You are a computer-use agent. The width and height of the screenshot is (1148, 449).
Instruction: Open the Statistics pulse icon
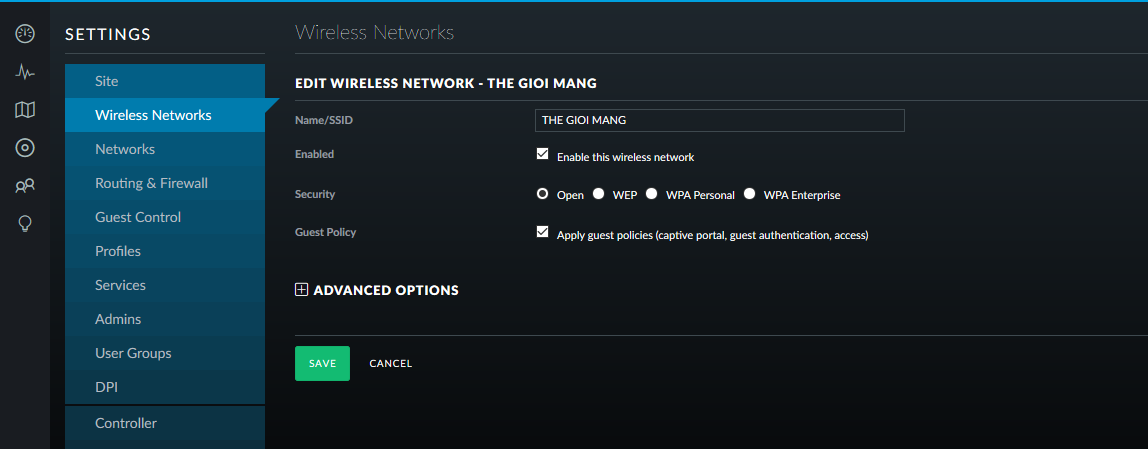[x=25, y=72]
